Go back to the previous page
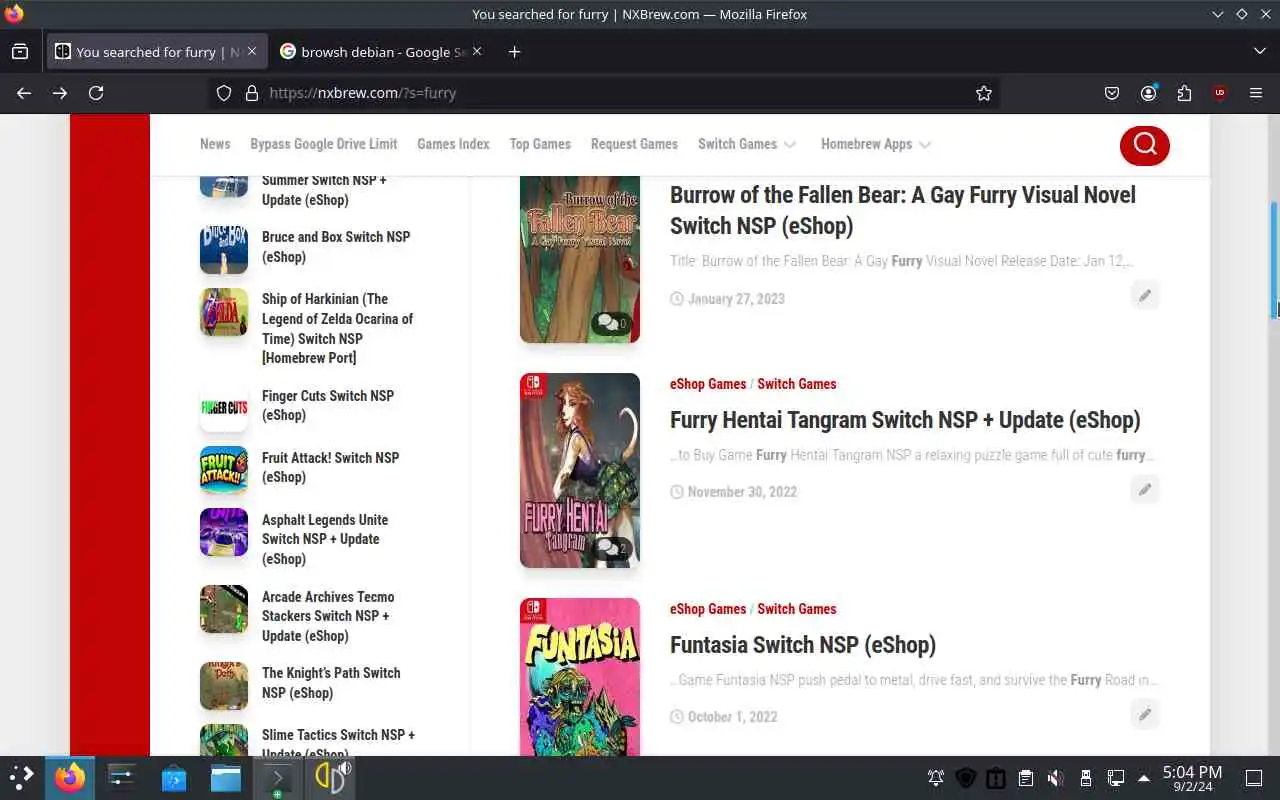The height and width of the screenshot is (800, 1280). tap(24, 93)
